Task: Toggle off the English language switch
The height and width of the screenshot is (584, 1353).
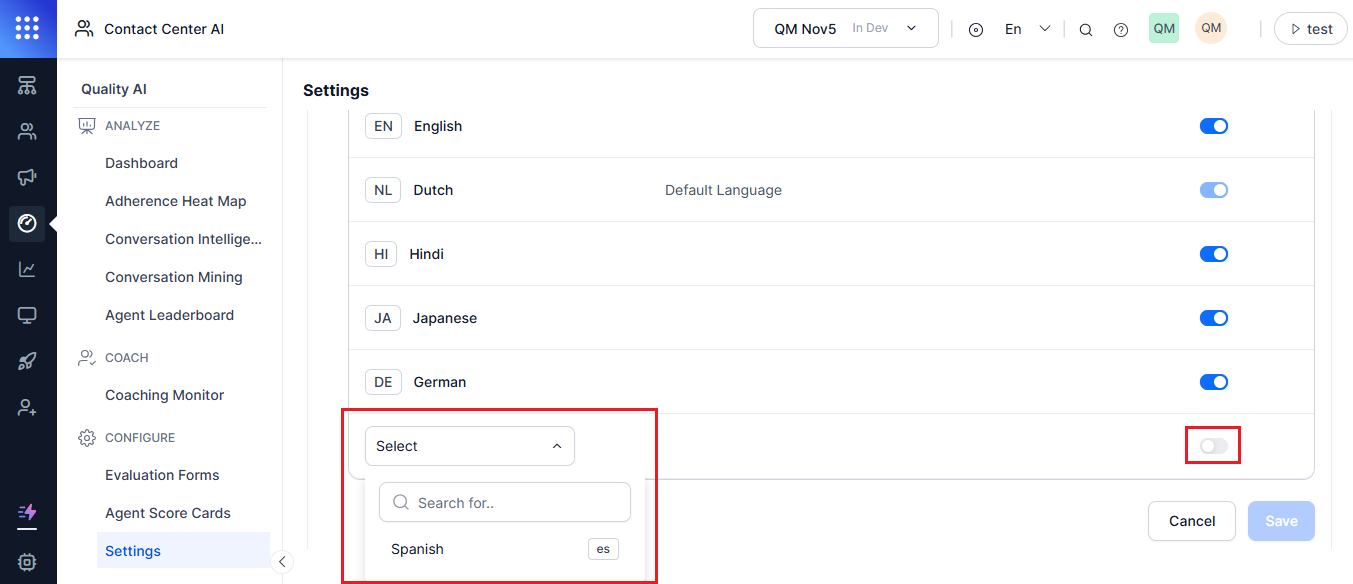Action: [1213, 126]
